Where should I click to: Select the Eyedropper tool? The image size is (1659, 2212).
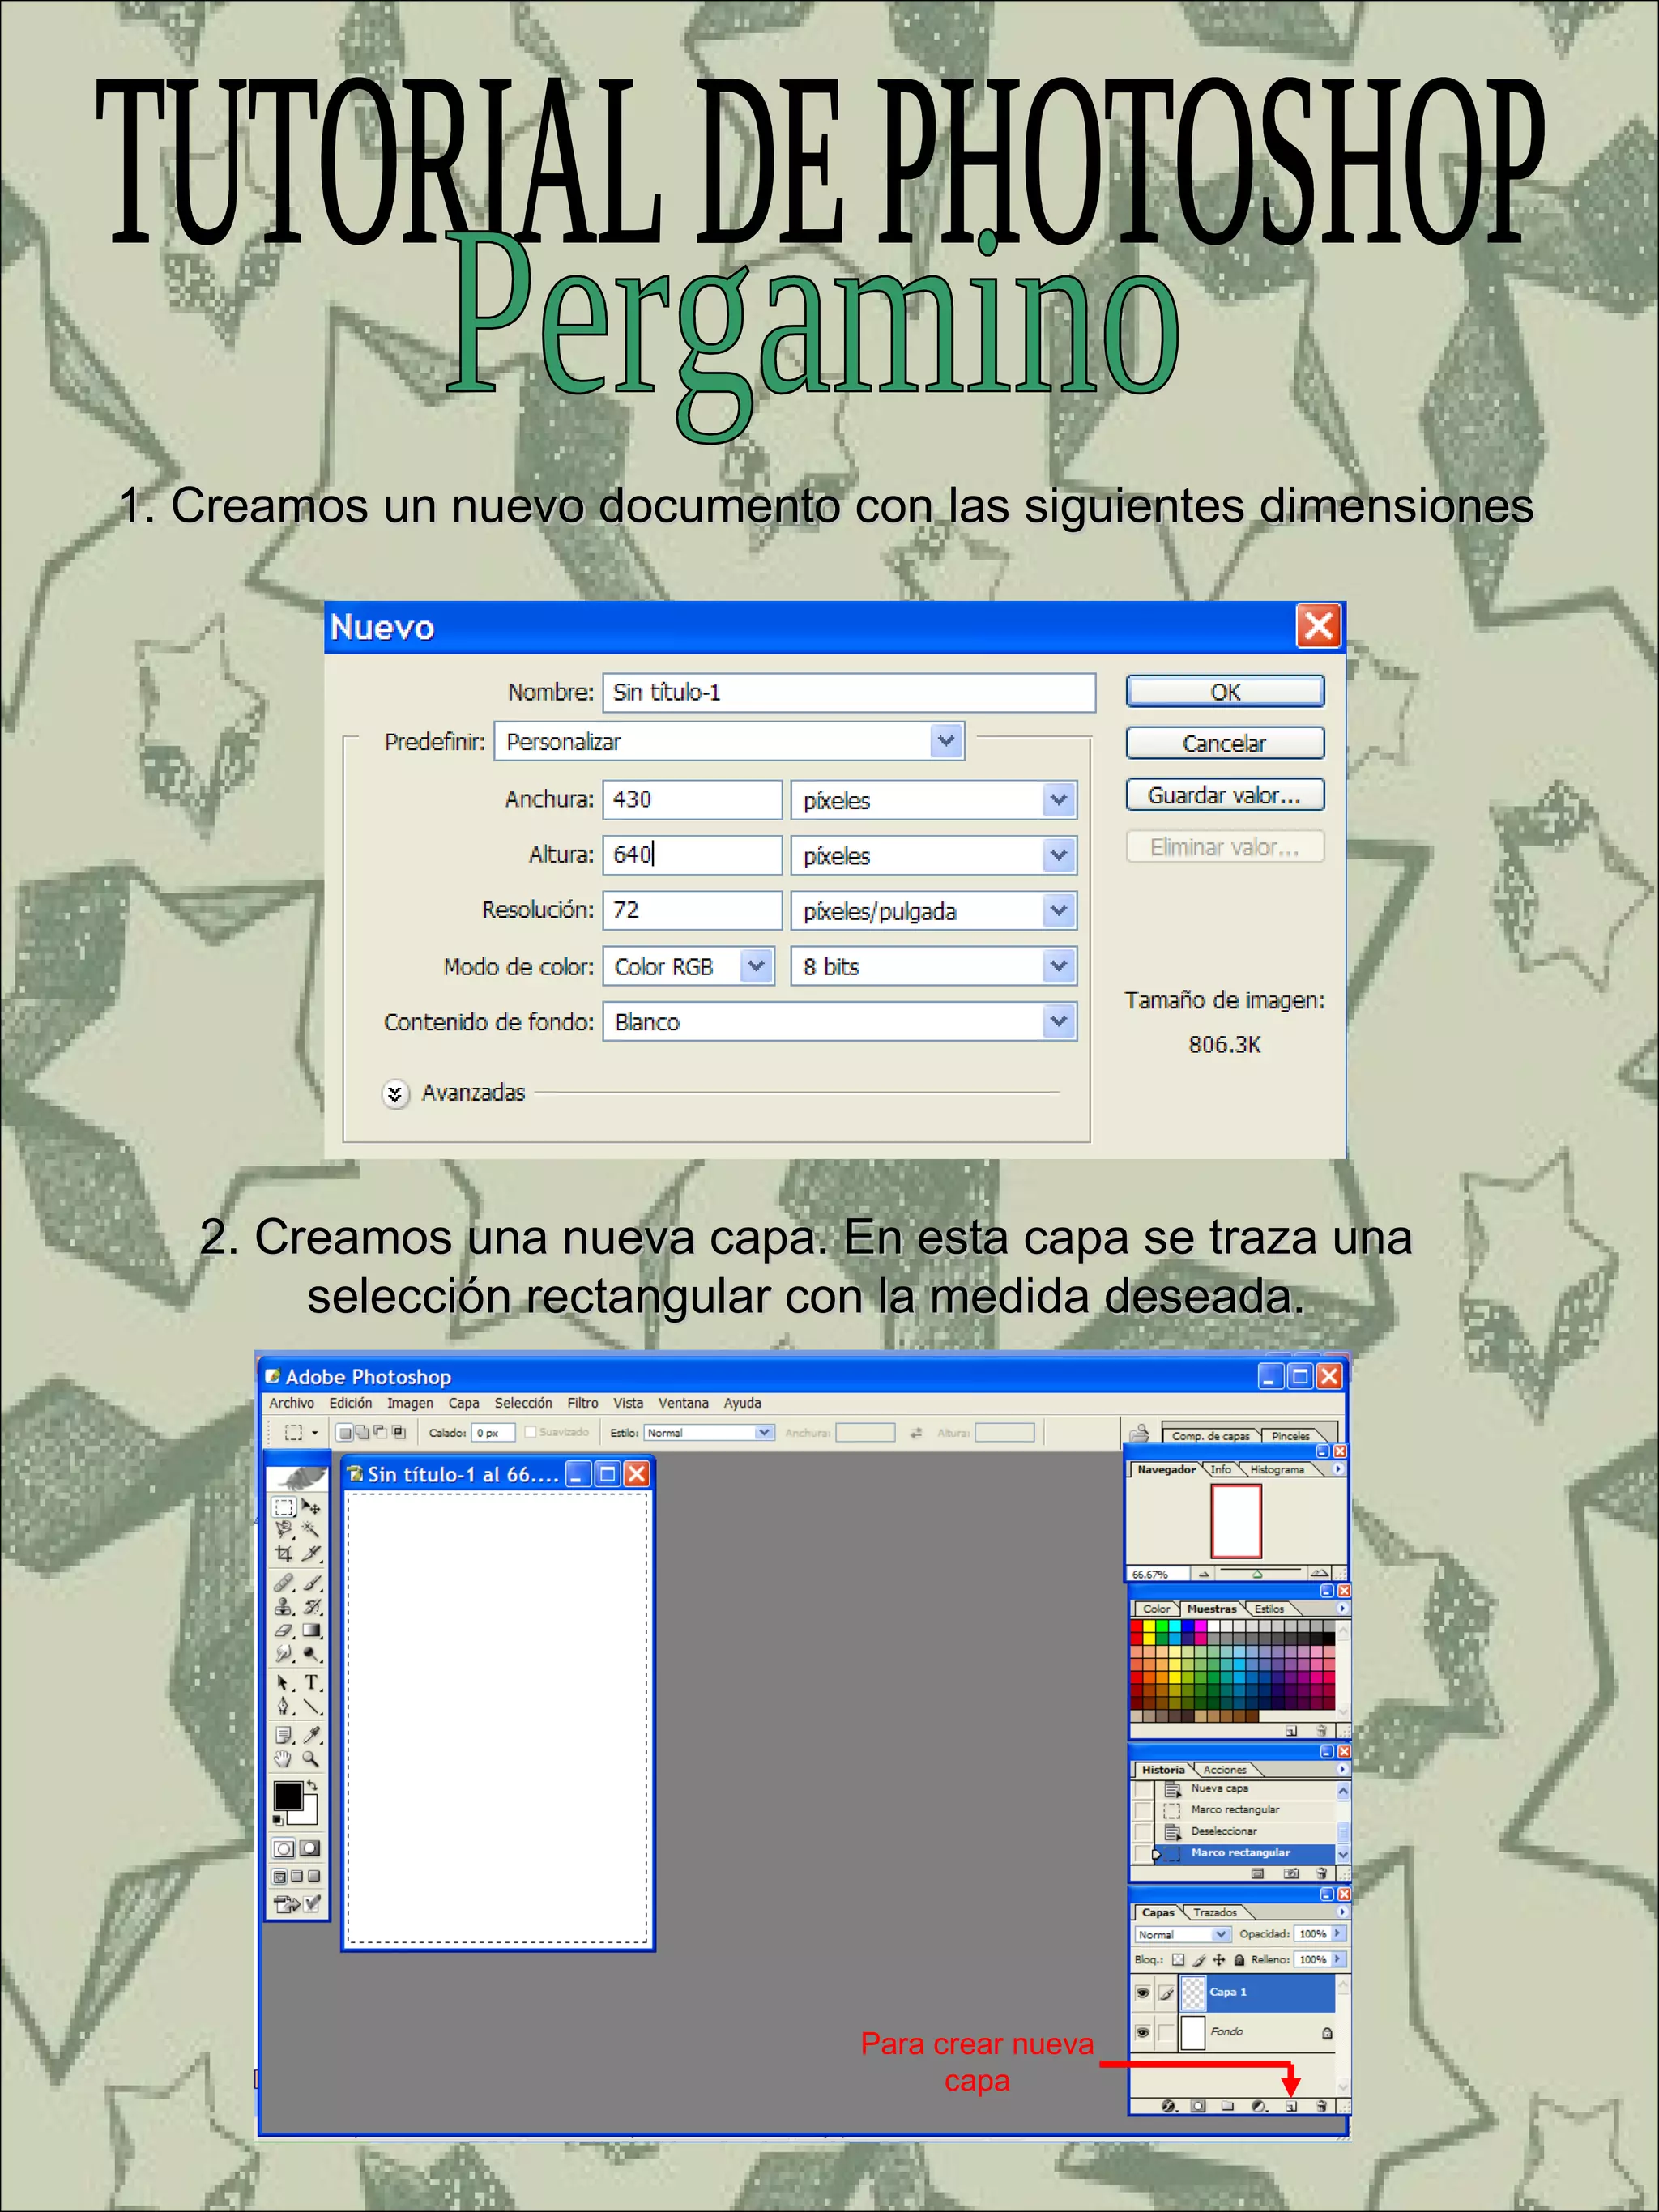(x=312, y=1735)
